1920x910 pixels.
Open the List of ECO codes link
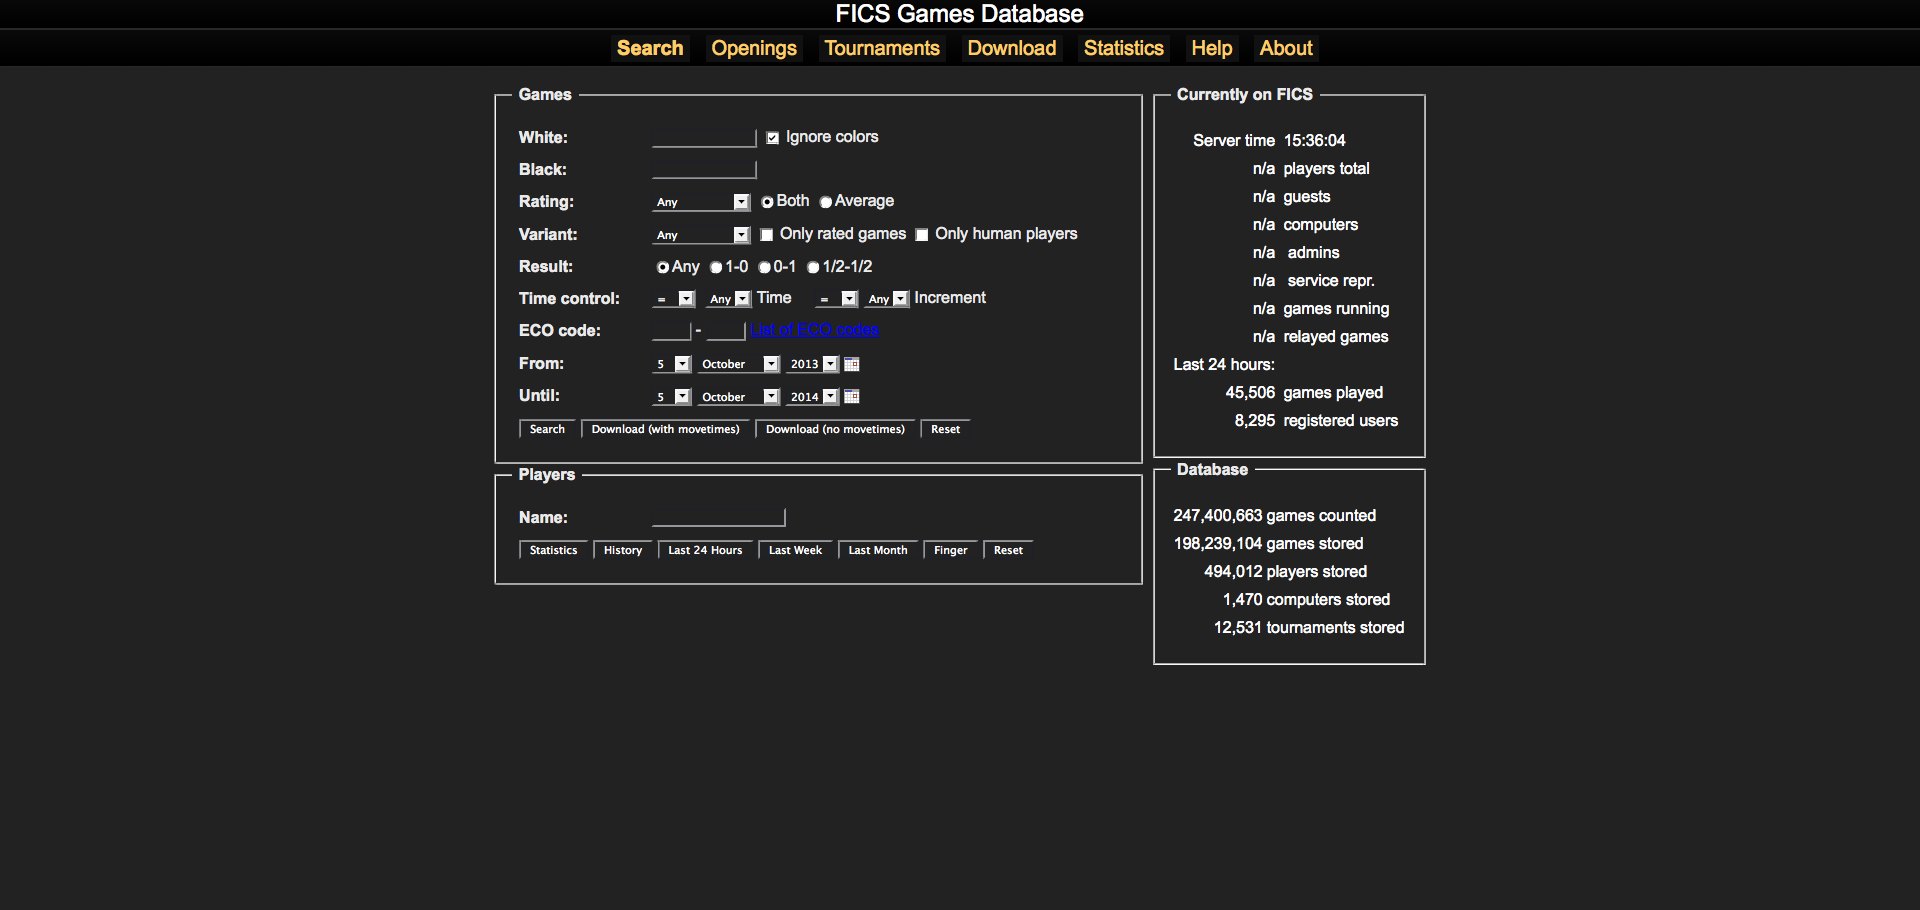[815, 329]
